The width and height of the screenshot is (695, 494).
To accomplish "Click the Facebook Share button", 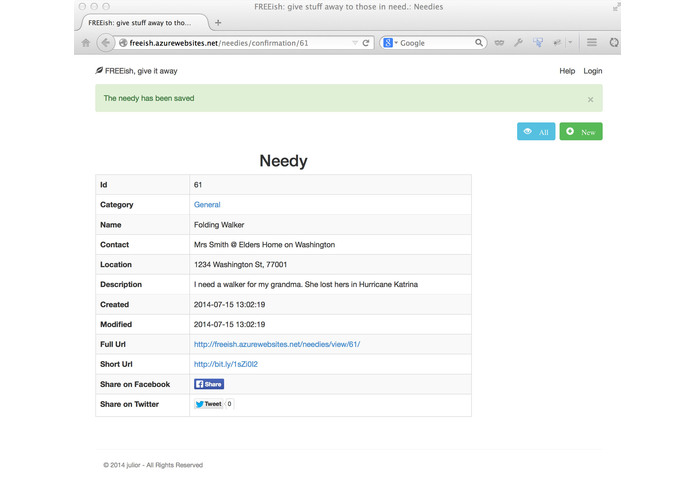I will point(209,384).
